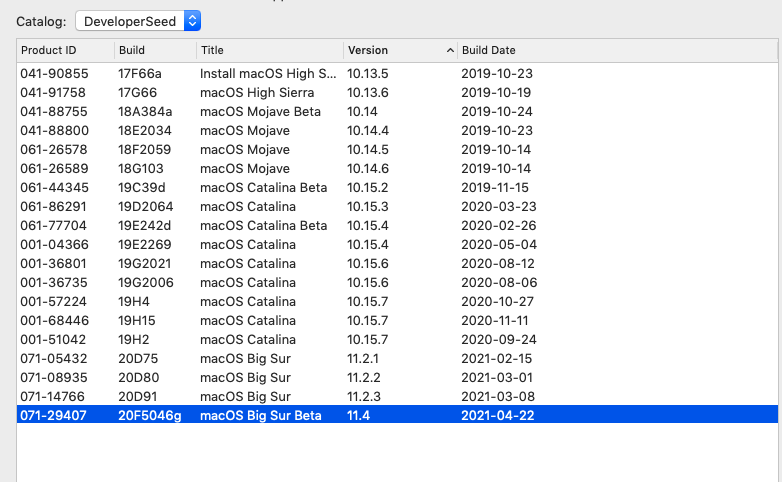Click build date 2020-02-26

pyautogui.click(x=499, y=226)
